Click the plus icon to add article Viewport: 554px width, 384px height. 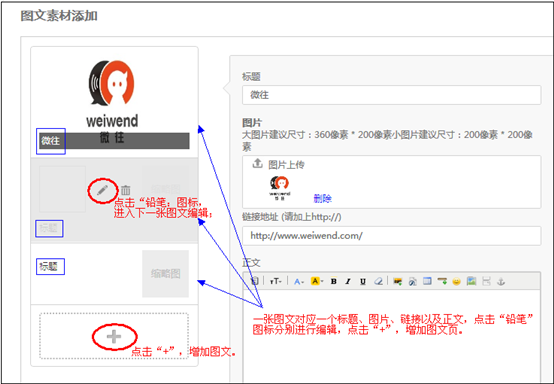tap(114, 336)
